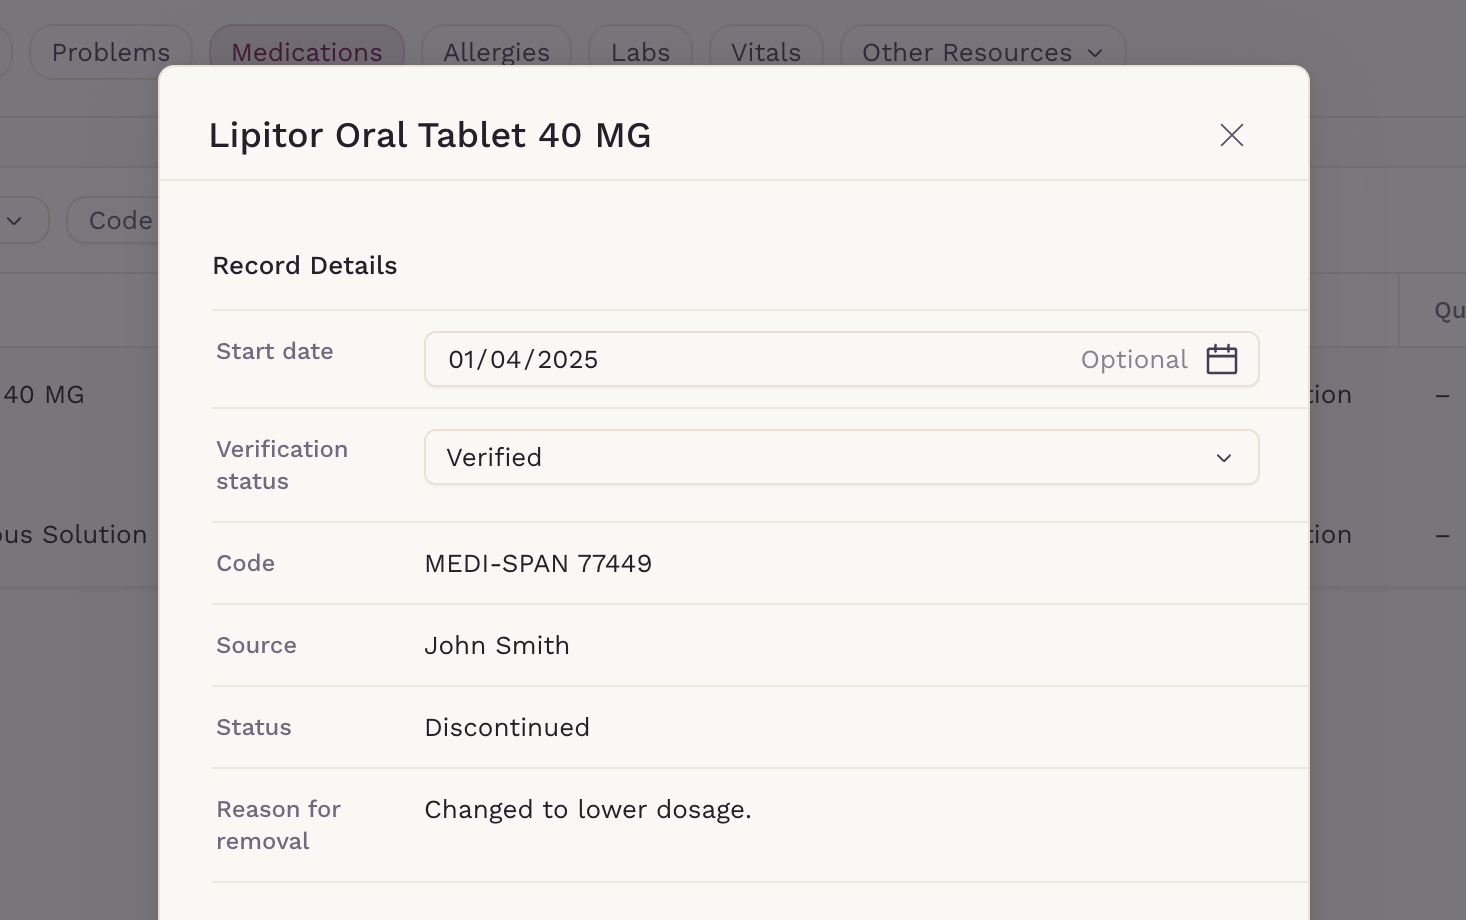Click the Lipitor Oral Tablet 40 MG title
The width and height of the screenshot is (1466, 920).
point(430,135)
